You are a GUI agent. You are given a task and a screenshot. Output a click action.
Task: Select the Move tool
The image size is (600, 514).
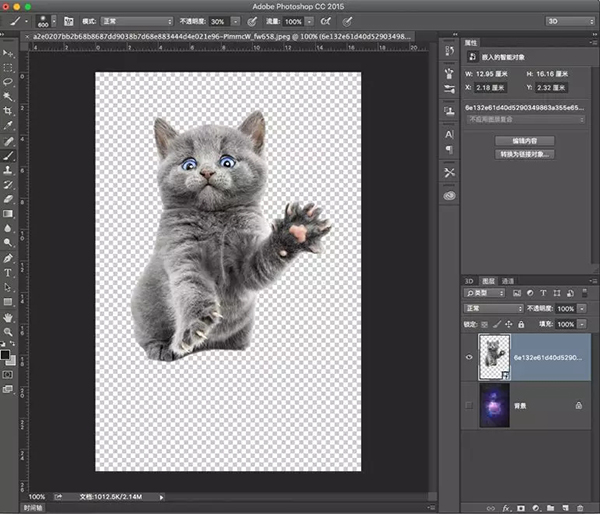point(8,53)
